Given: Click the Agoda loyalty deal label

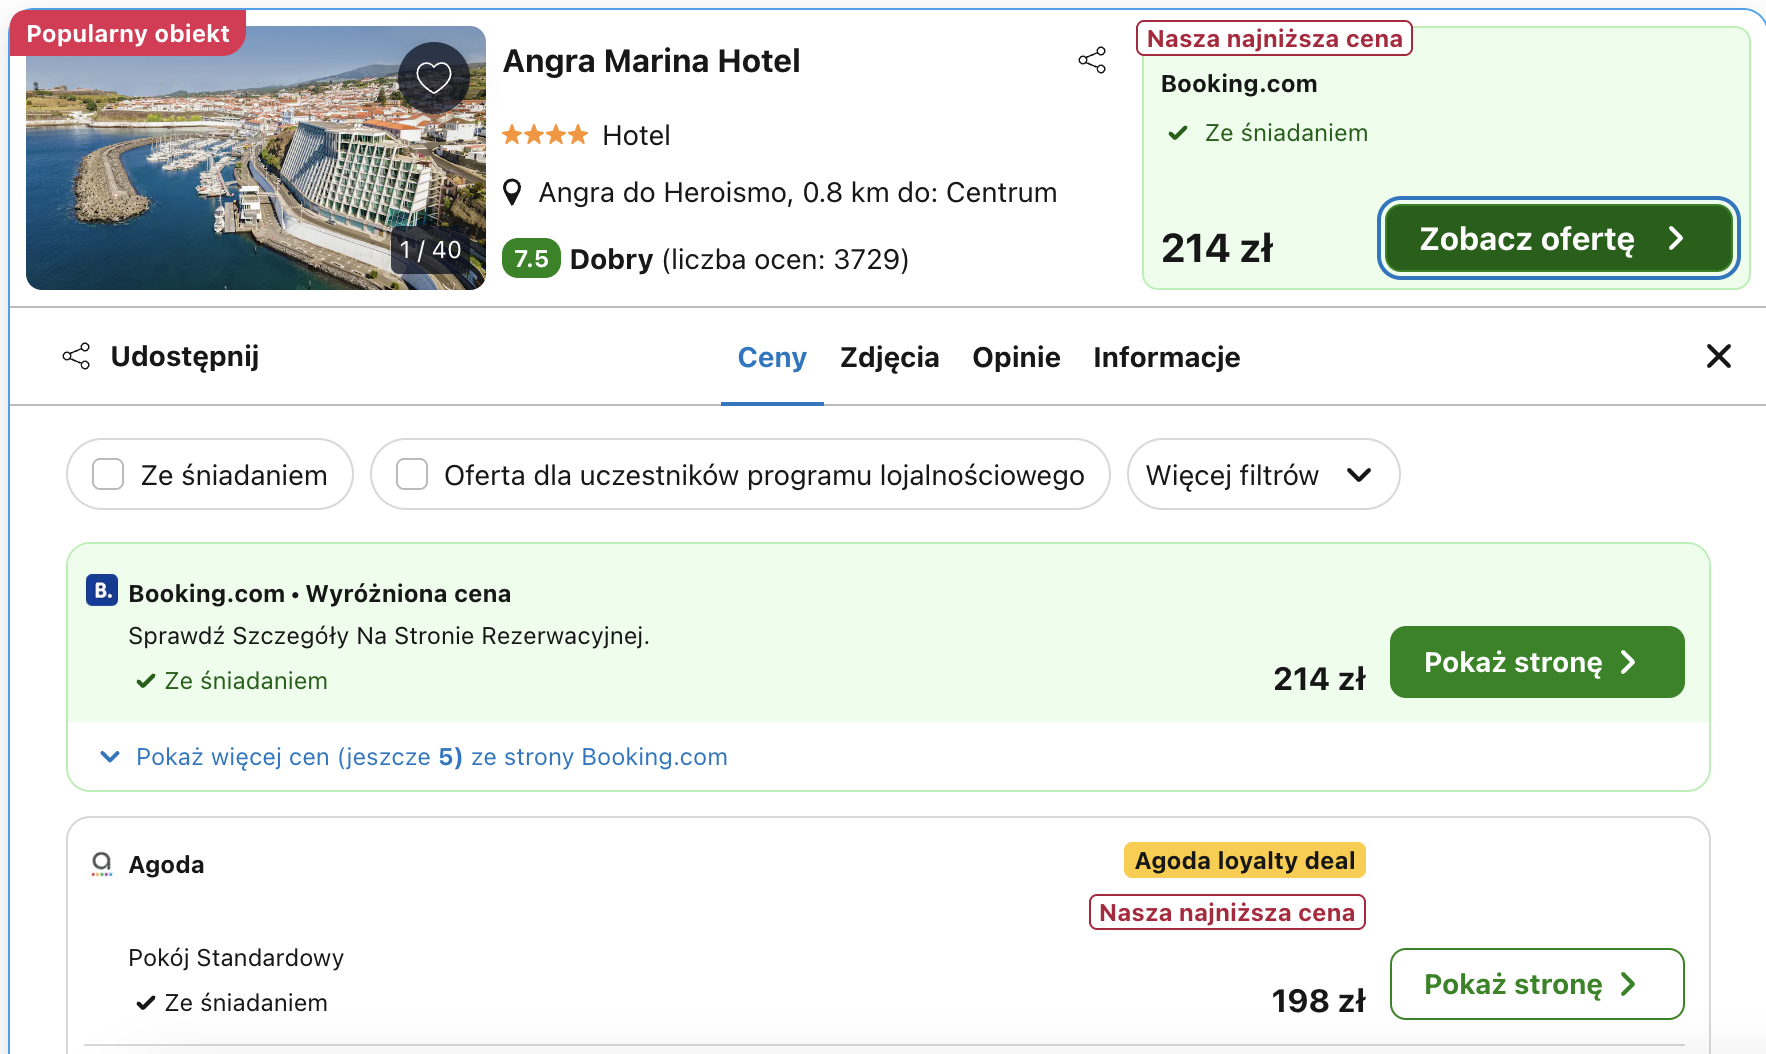Looking at the screenshot, I should (1243, 859).
